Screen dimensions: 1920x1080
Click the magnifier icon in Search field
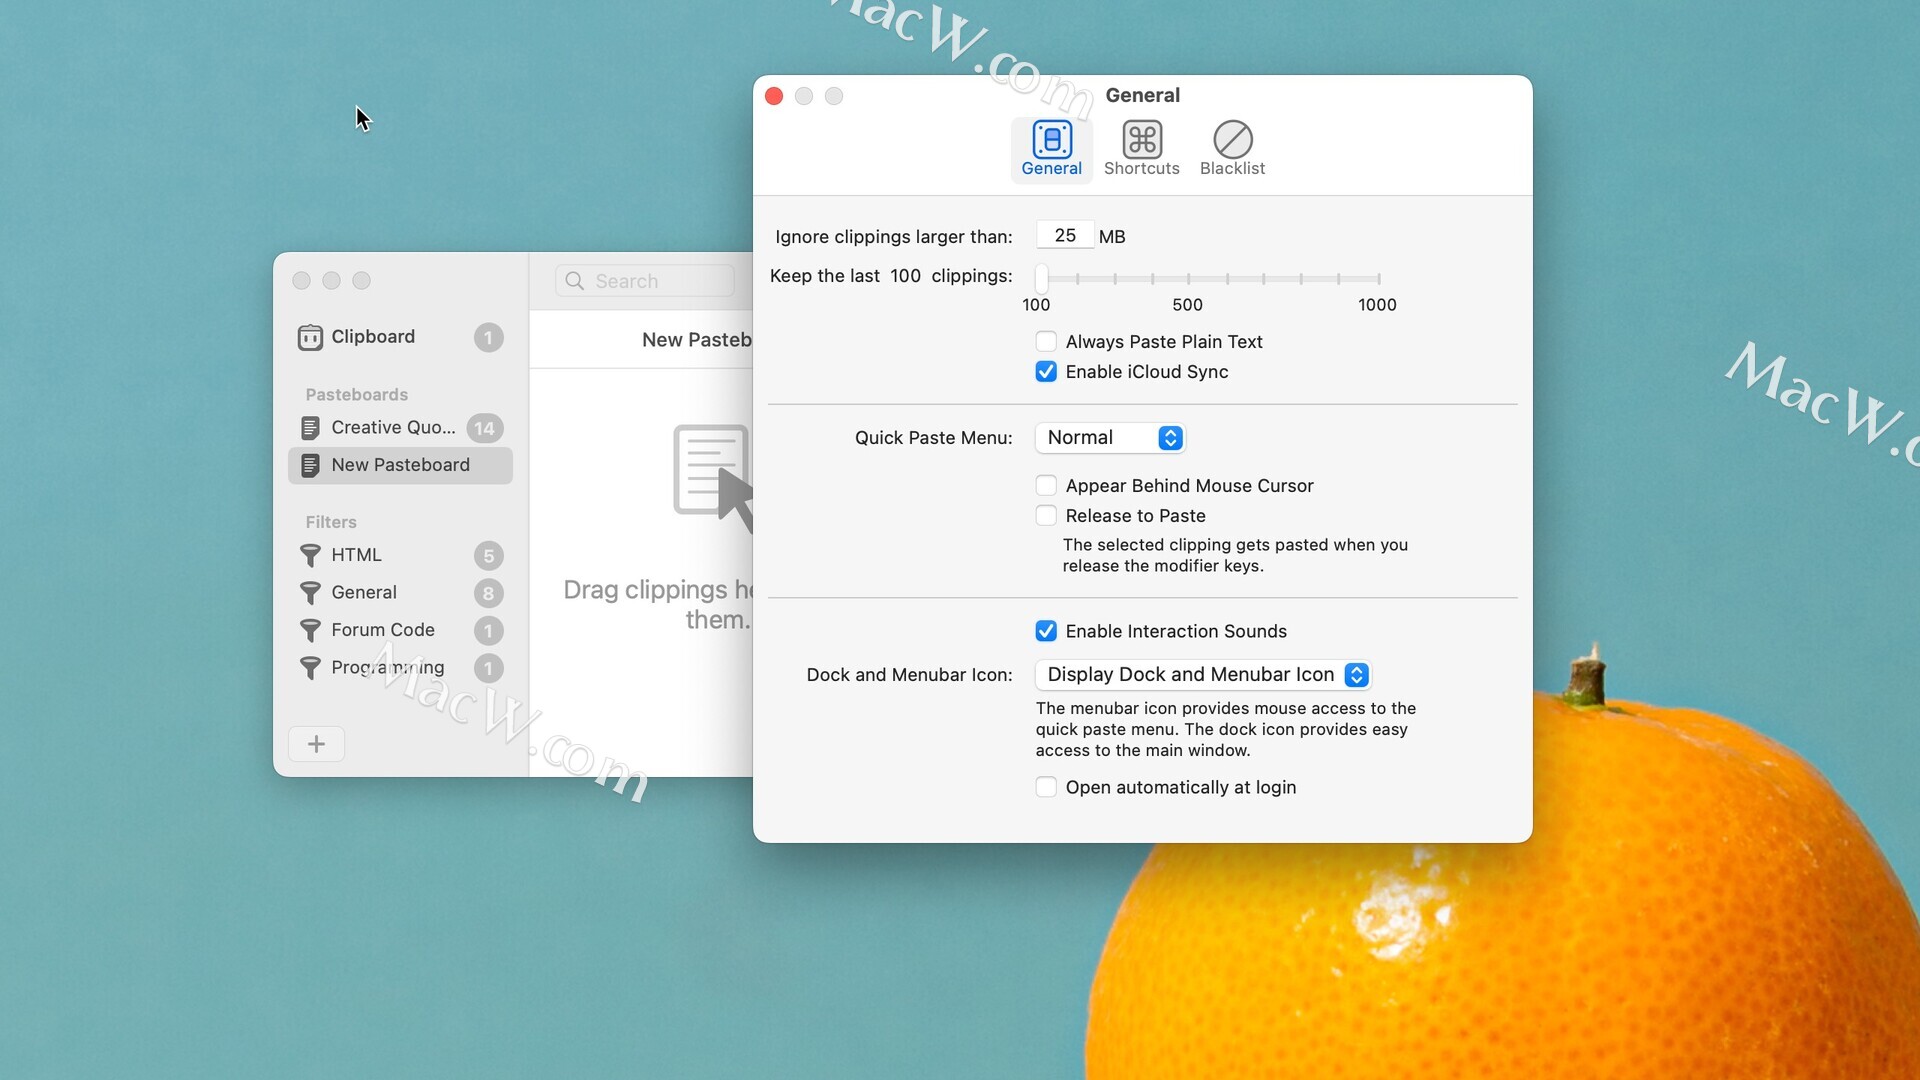[574, 281]
